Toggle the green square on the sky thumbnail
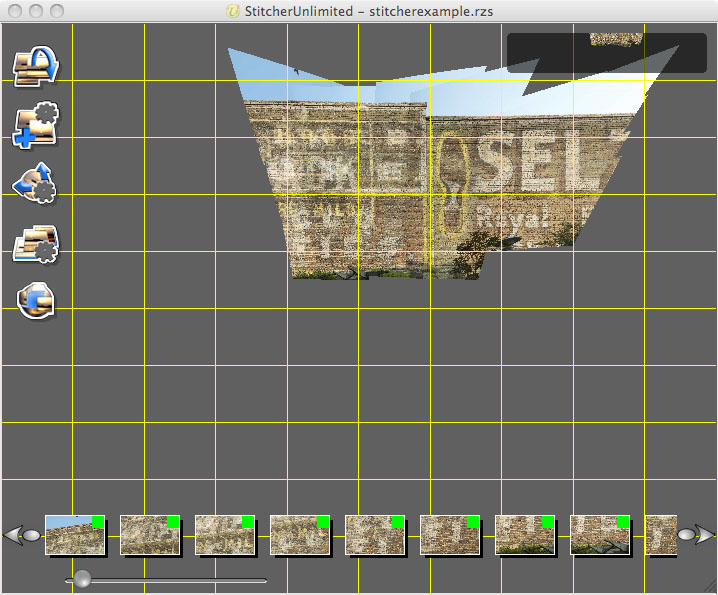The height and width of the screenshot is (595, 718). coord(98,522)
